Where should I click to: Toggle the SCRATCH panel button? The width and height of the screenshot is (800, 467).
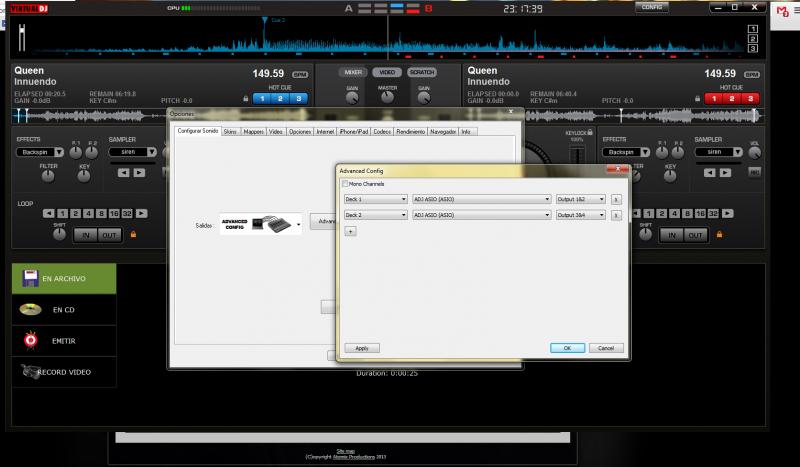422,73
